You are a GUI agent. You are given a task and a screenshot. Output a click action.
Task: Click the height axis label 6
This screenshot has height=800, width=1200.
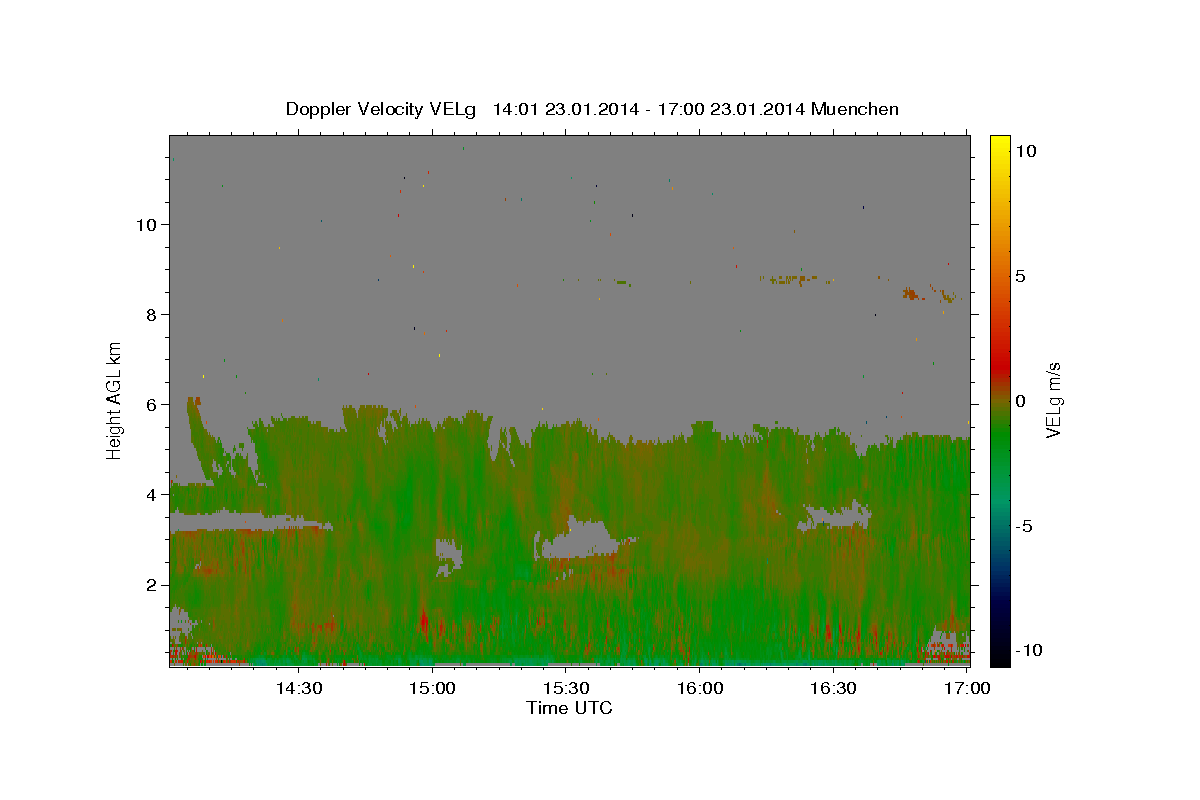(x=149, y=404)
